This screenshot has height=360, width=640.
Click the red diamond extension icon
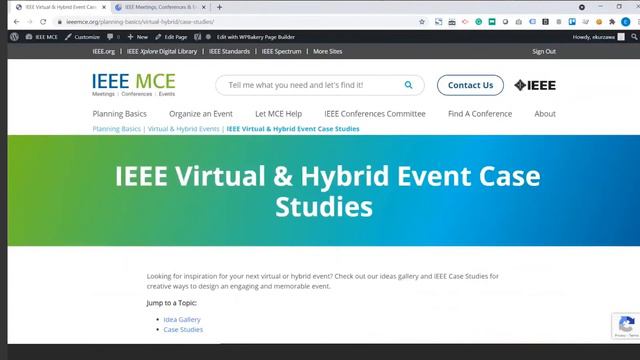(465, 22)
